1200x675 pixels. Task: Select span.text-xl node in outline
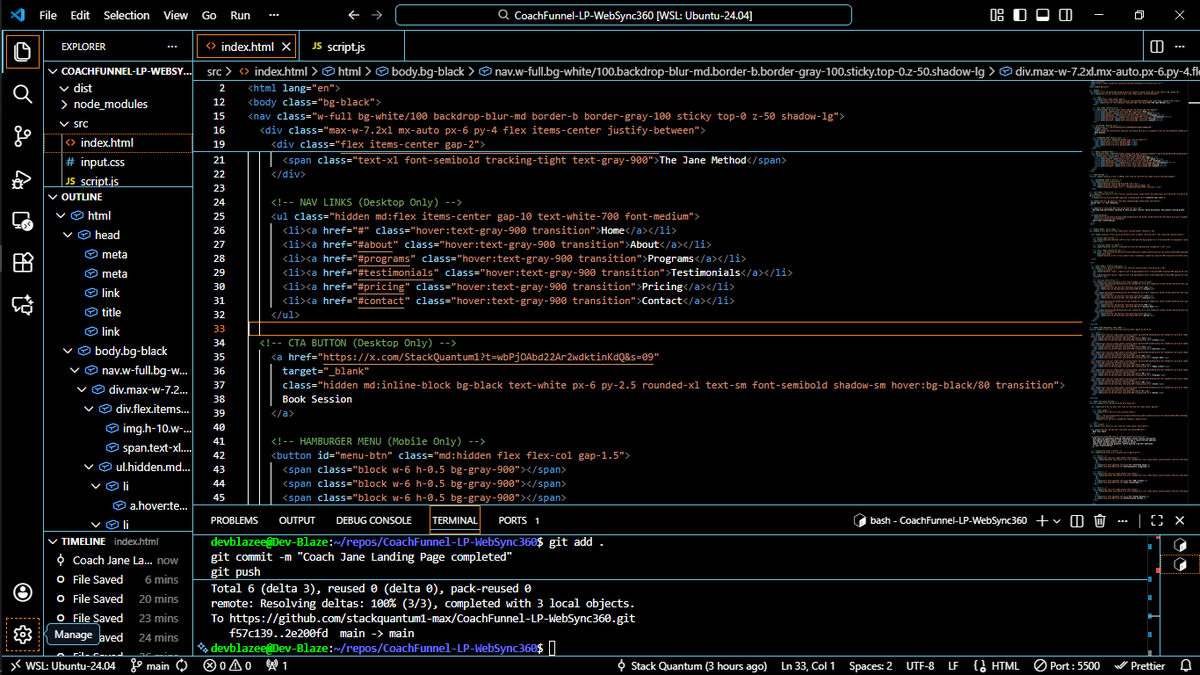pyautogui.click(x=118, y=448)
